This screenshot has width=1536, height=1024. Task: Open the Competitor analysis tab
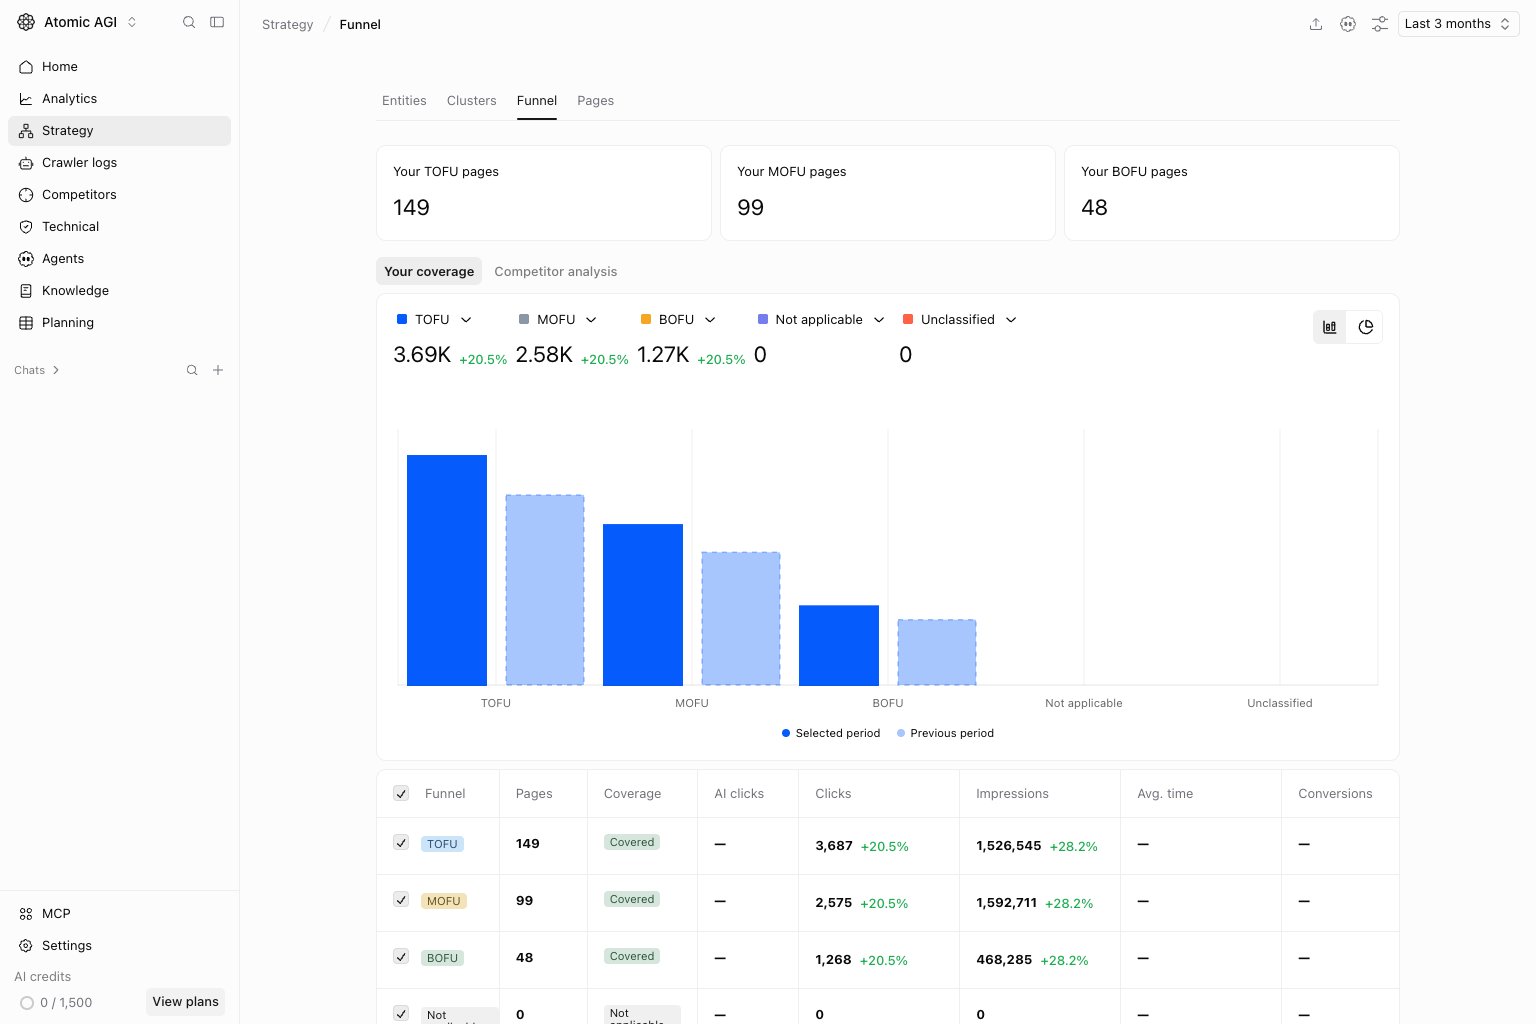point(556,271)
